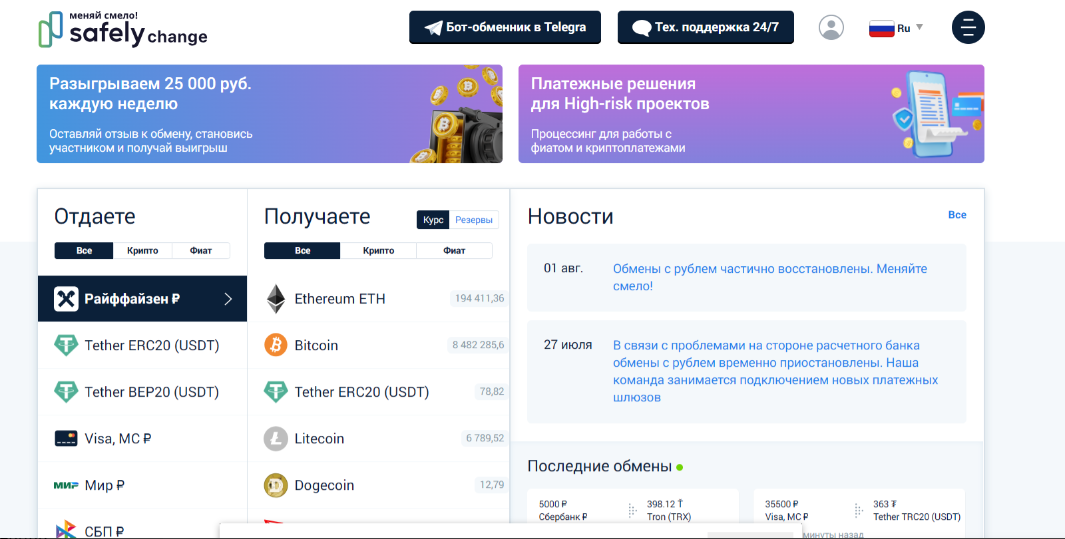Select 'Ethereum ETH' to receive
Image resolution: width=1065 pixels, height=539 pixels.
379,299
